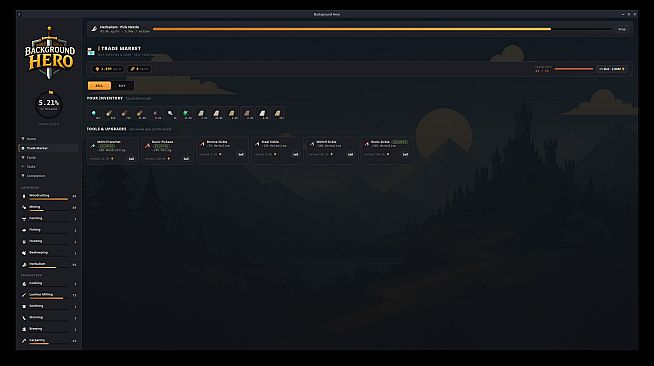654x366 pixels.
Task: Sell the Mithril Sickle tool
Action: coord(350,154)
